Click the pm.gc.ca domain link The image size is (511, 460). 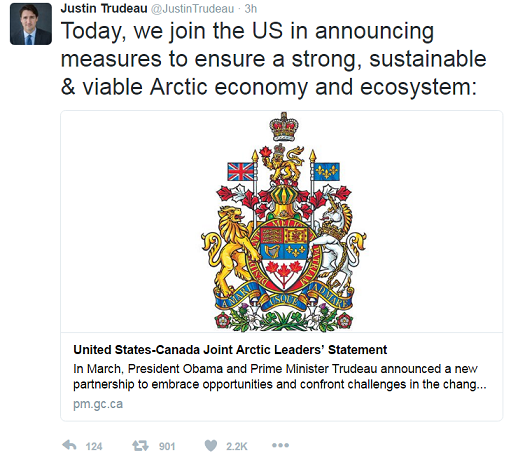point(98,404)
